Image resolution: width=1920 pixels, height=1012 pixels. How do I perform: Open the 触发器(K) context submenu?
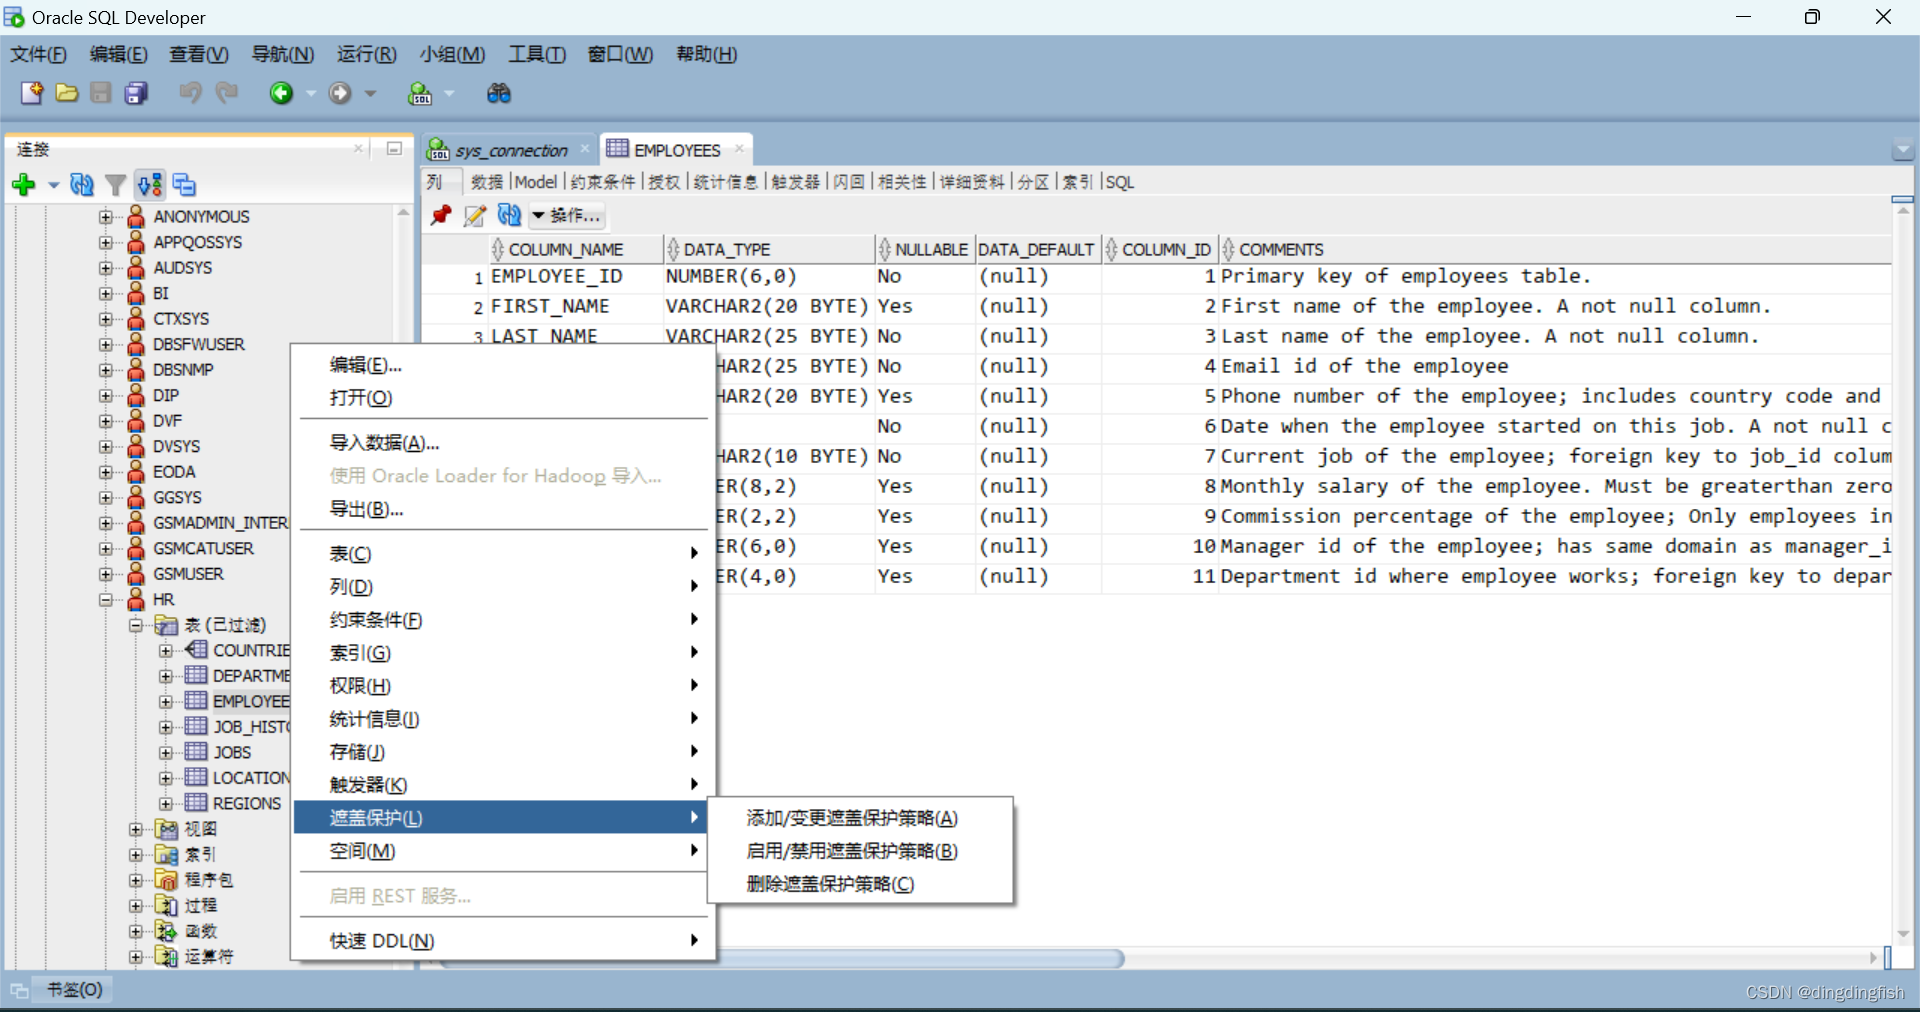pyautogui.click(x=503, y=785)
